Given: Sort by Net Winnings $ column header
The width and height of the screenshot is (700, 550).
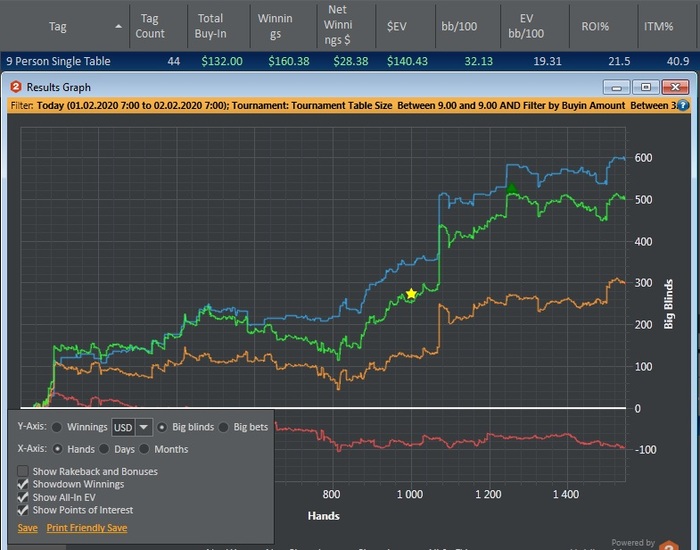Looking at the screenshot, I should 338,25.
